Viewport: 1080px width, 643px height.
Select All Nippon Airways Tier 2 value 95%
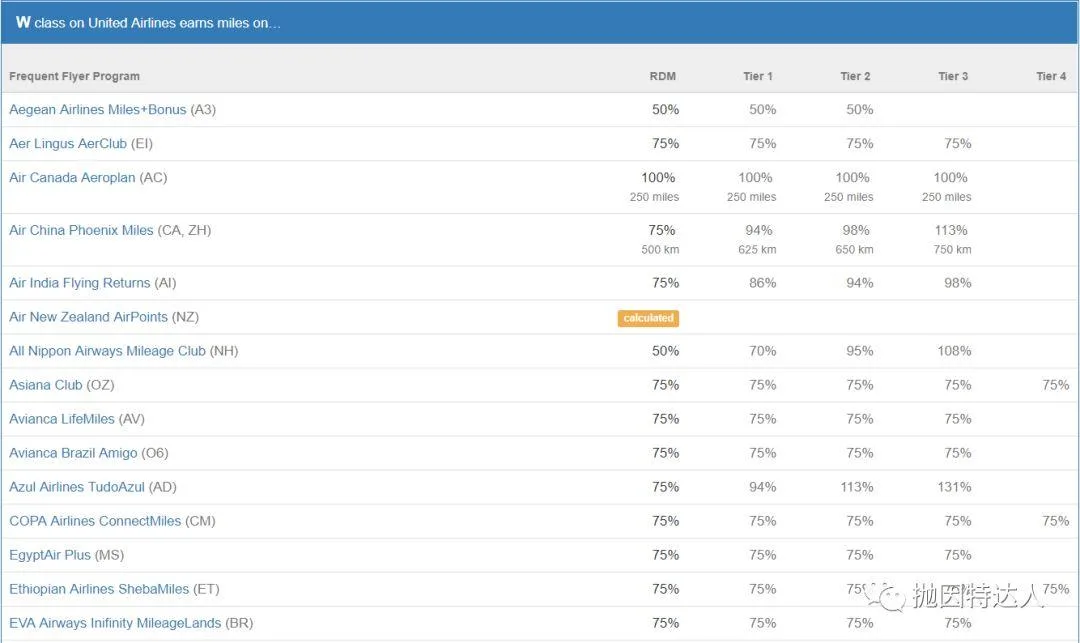coord(860,351)
